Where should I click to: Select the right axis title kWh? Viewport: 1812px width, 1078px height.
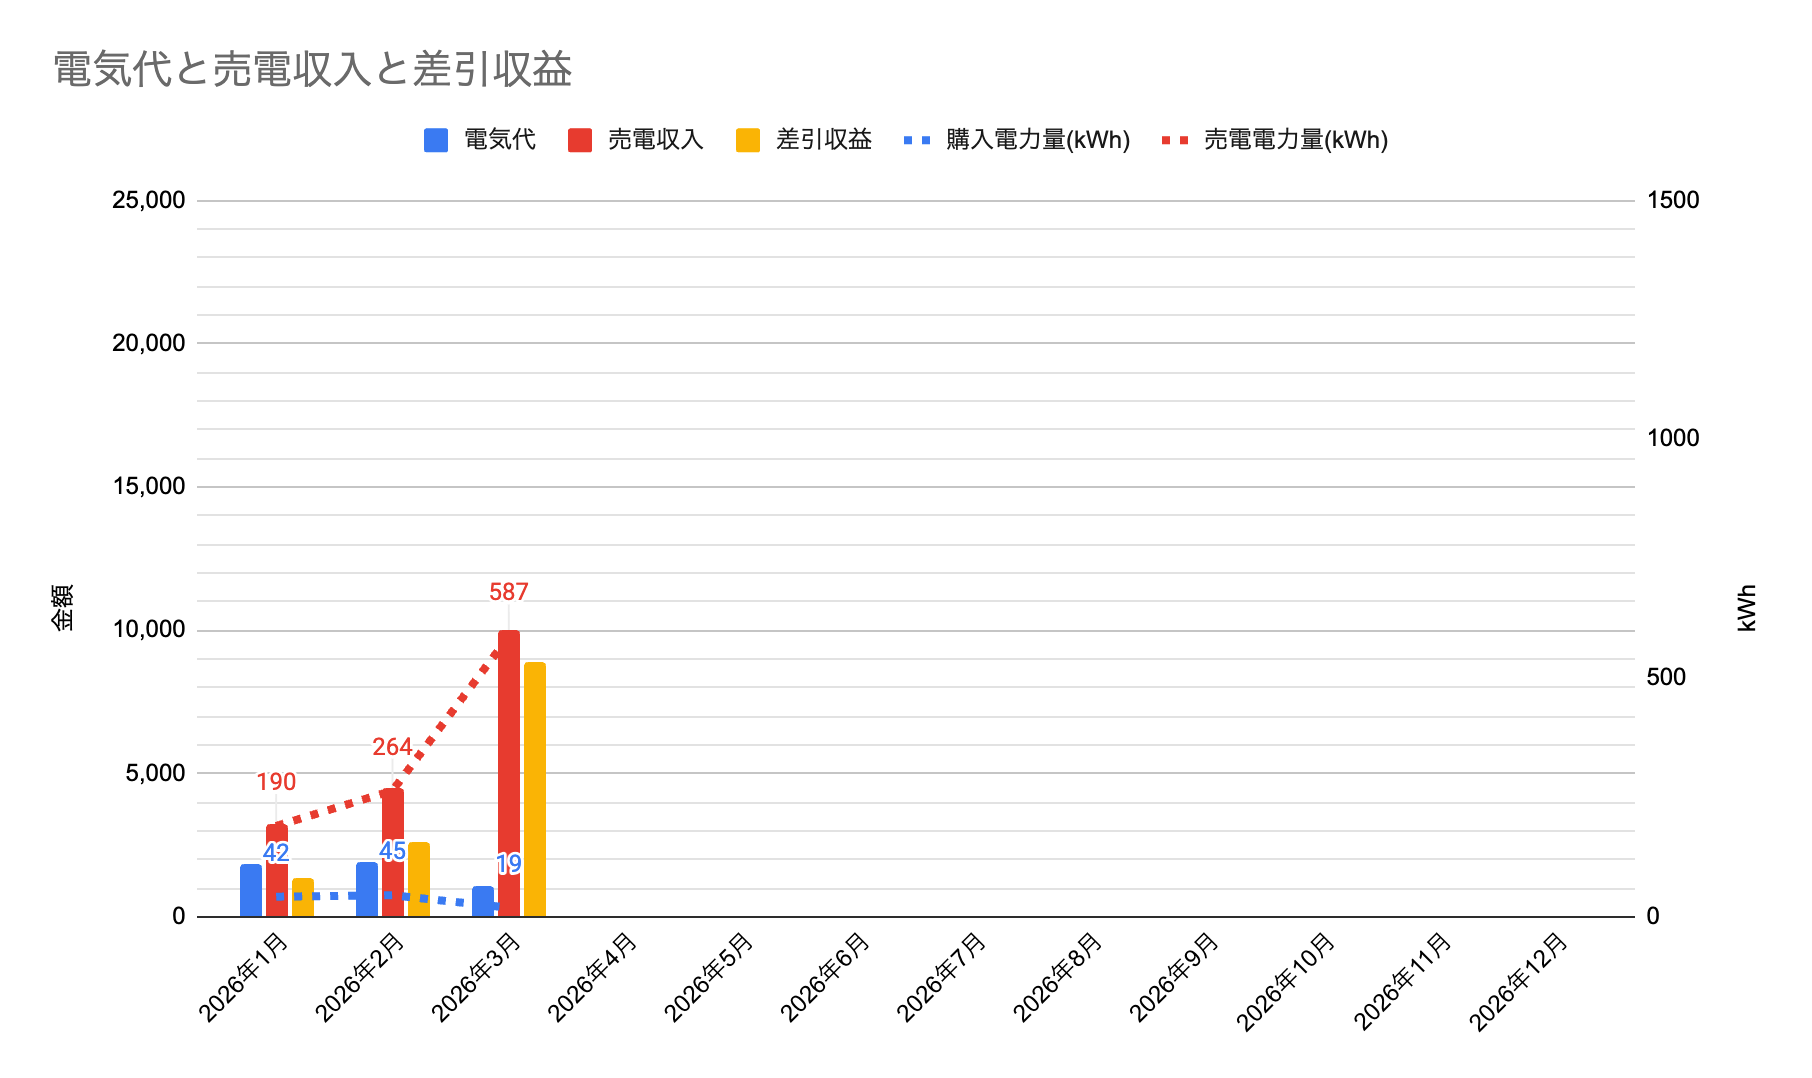(1747, 607)
